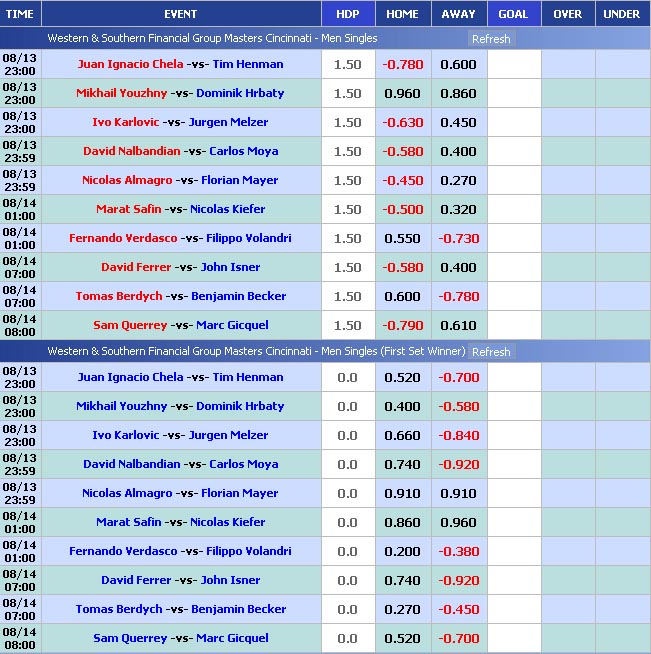Open David Ferrer vs John Isner First Set event
651x654 pixels.
[x=180, y=580]
